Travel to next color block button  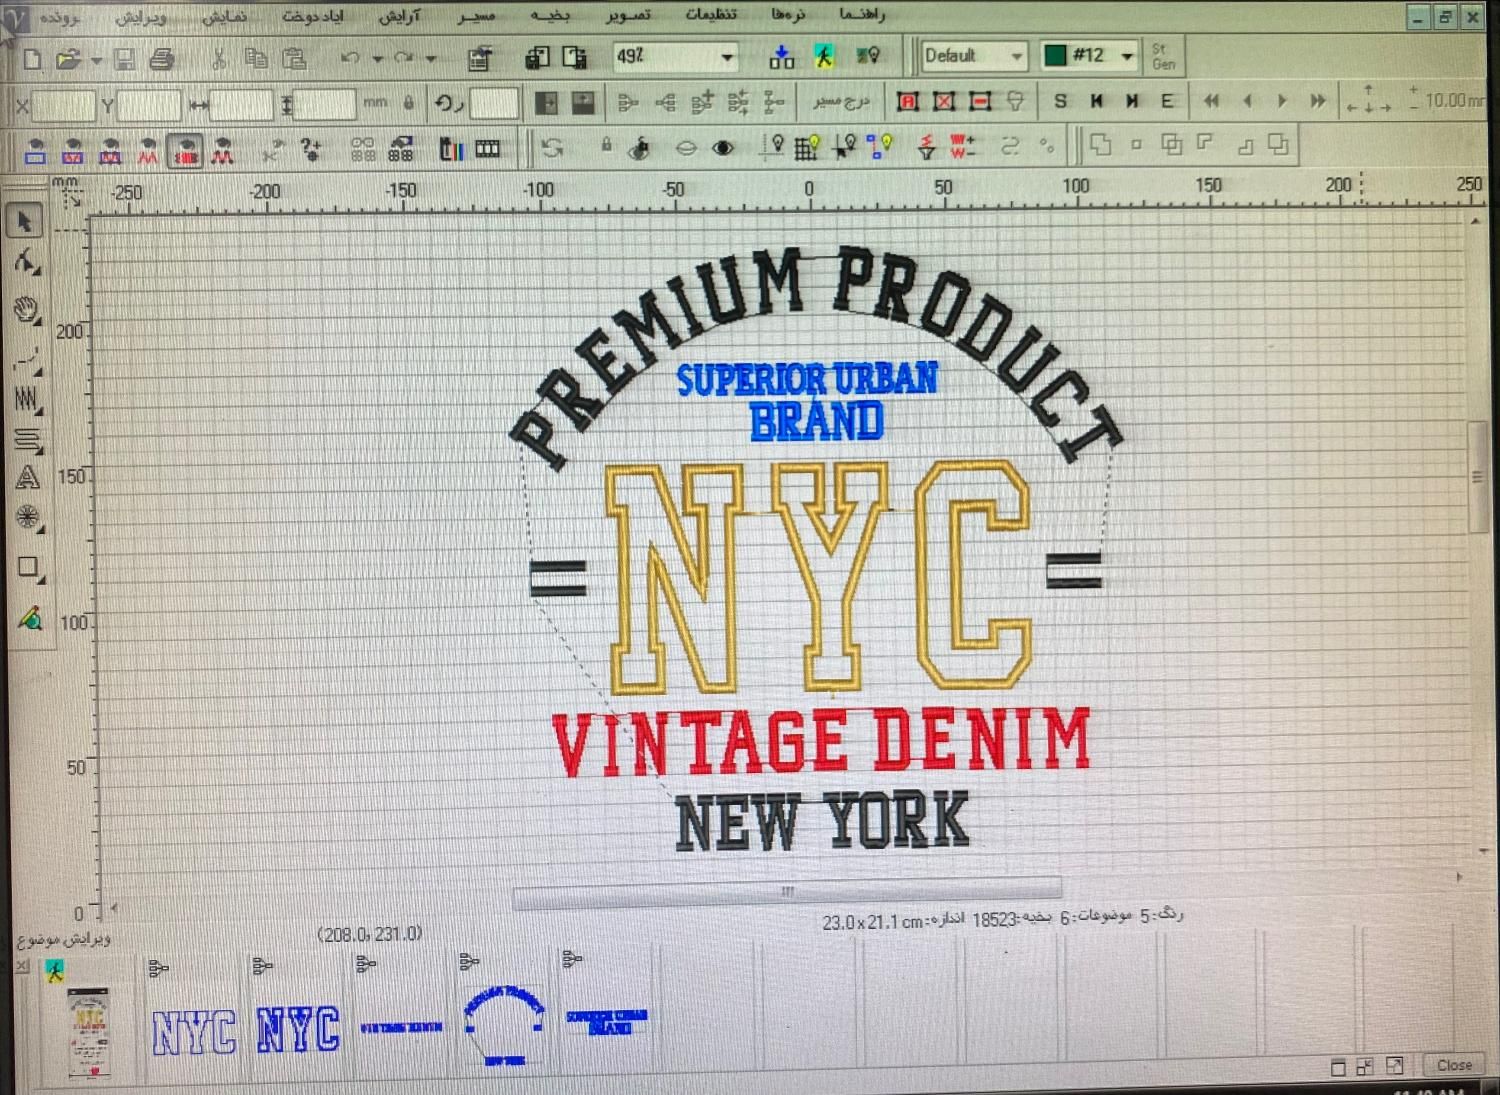1132,100
